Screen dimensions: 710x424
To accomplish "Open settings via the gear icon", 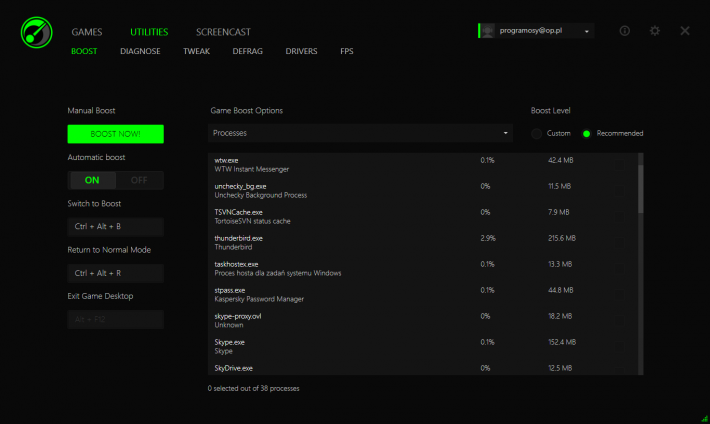I will [655, 31].
